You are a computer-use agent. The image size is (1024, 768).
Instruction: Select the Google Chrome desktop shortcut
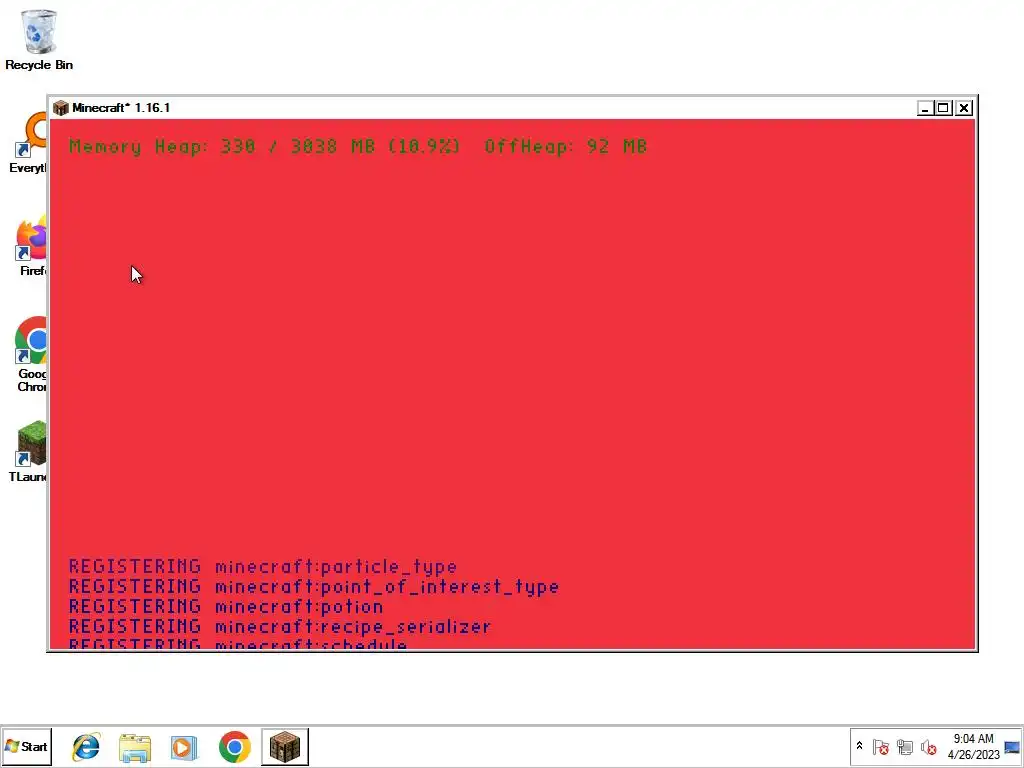coord(31,354)
